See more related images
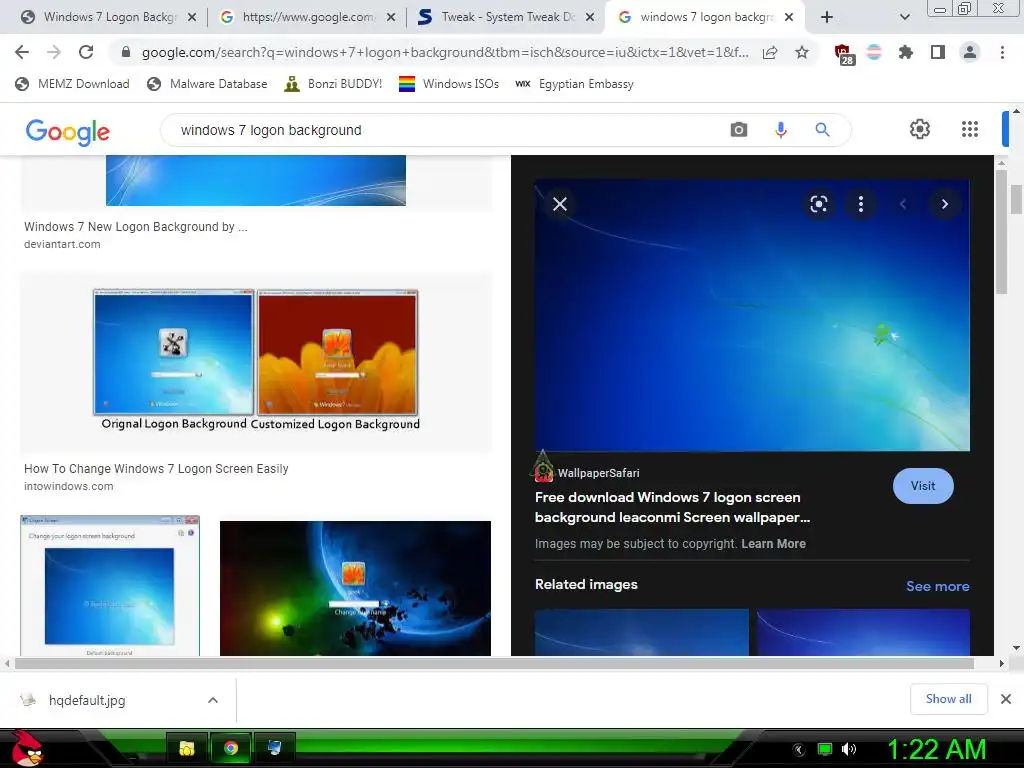 (937, 586)
